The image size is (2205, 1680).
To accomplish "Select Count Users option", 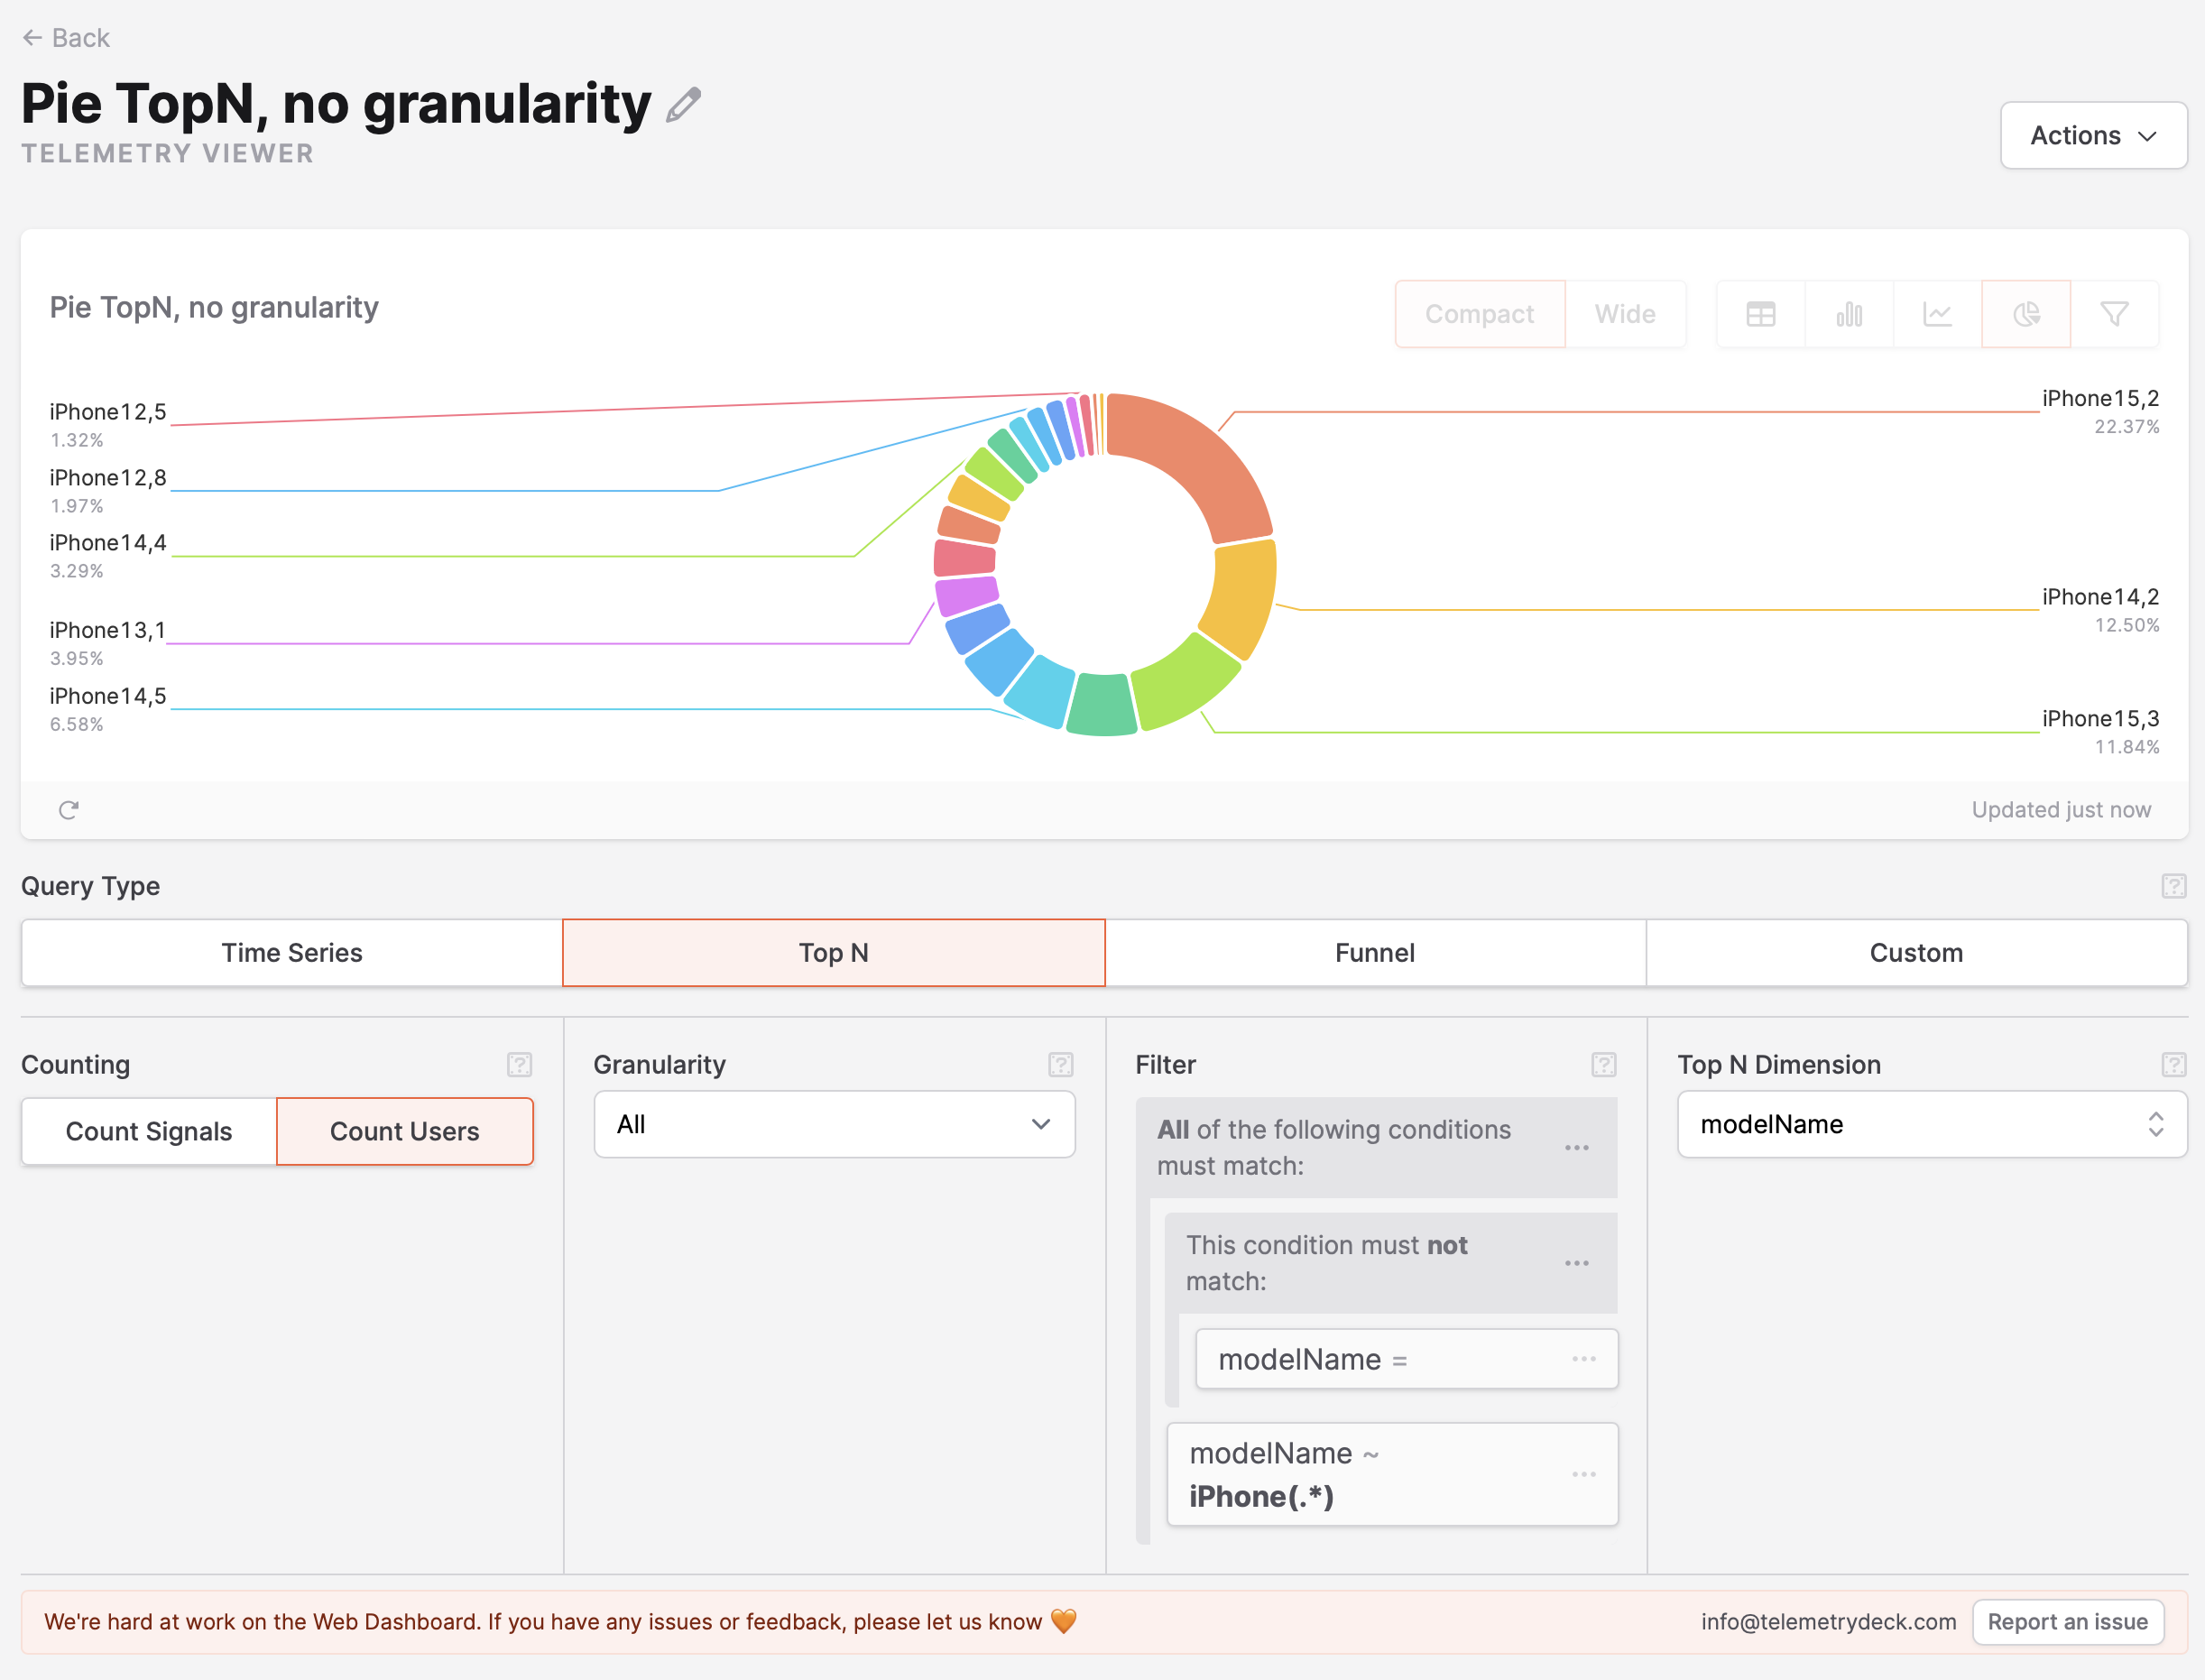I will [x=404, y=1131].
